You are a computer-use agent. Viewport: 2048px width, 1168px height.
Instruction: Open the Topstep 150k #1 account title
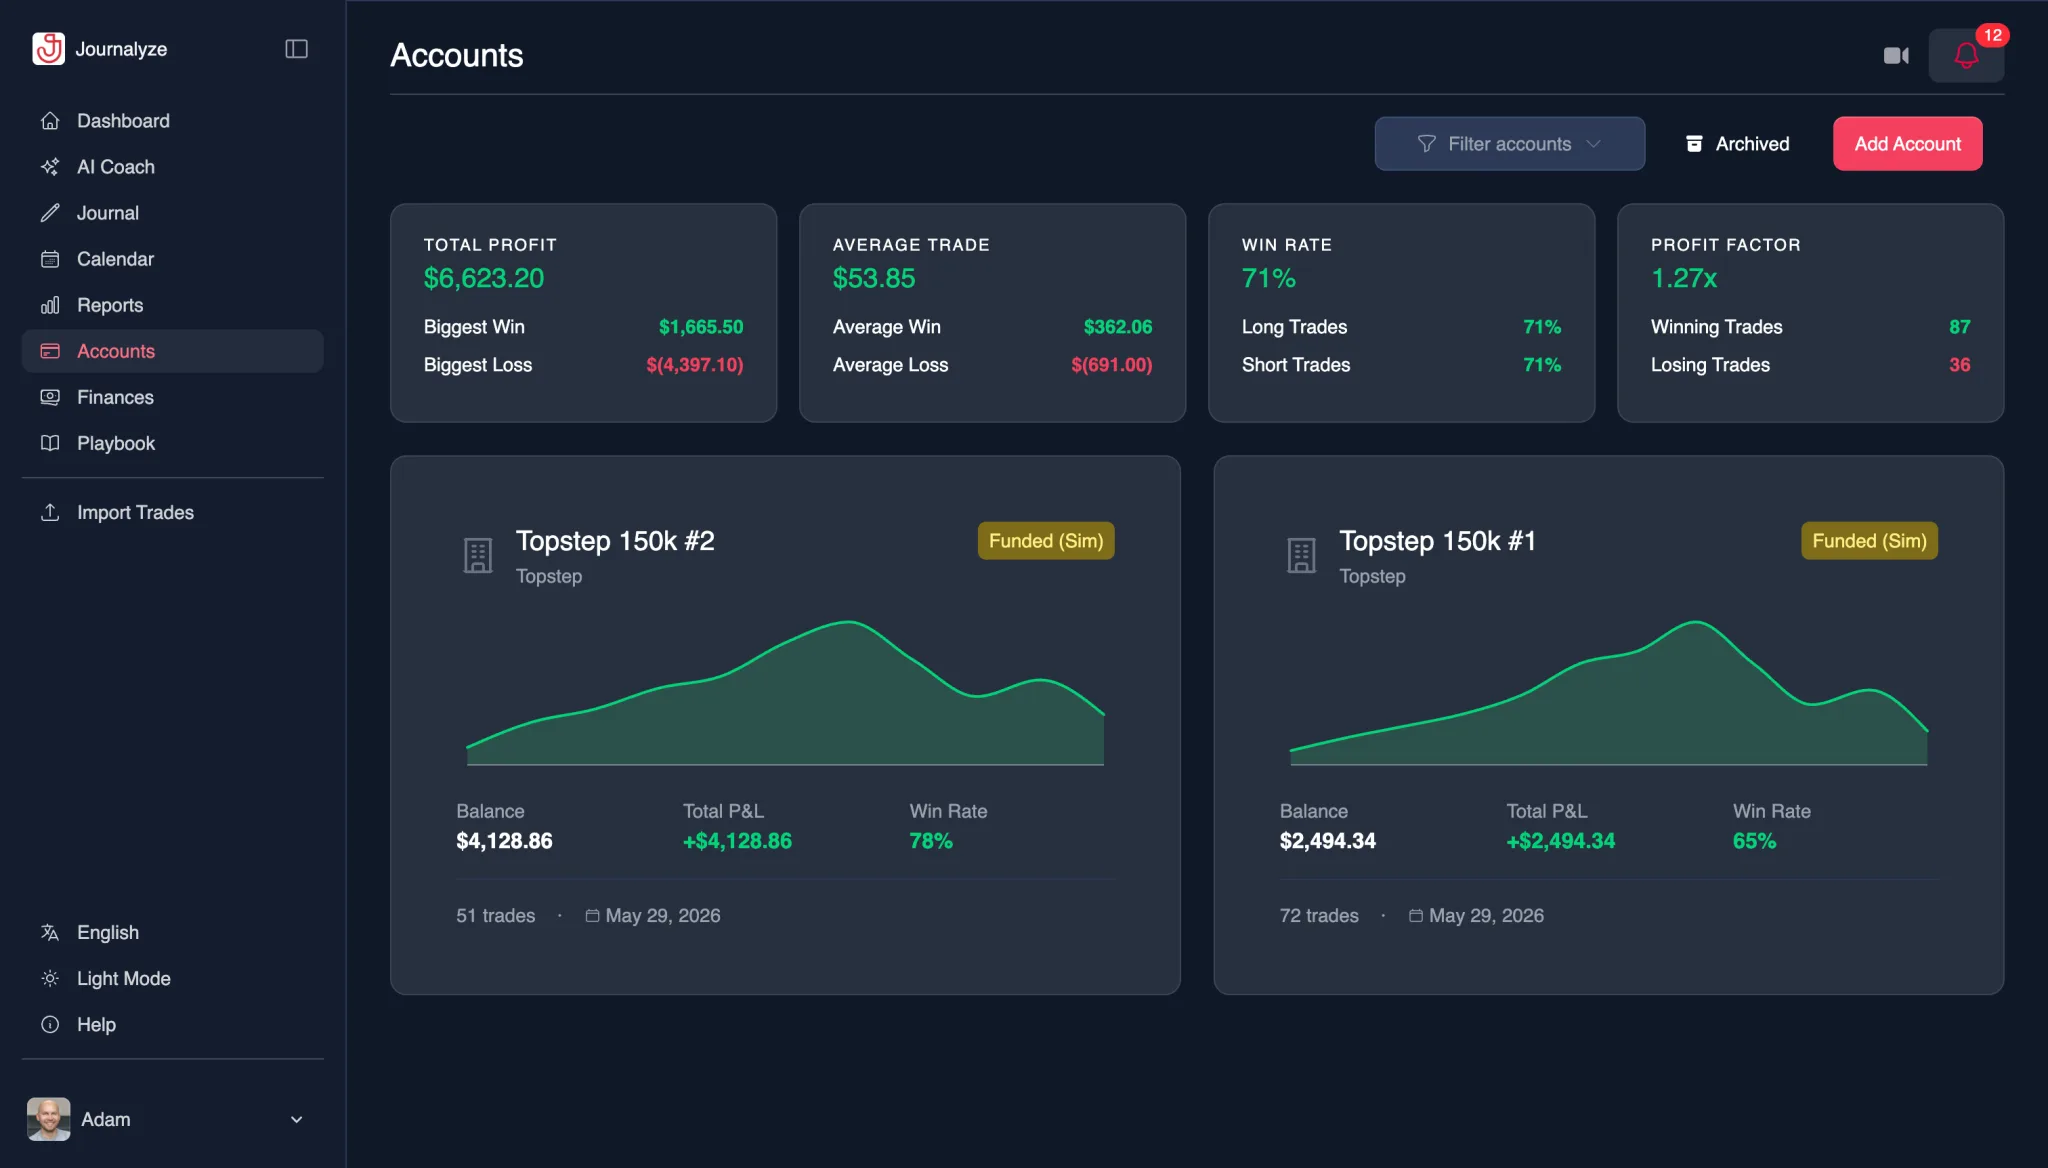(x=1437, y=541)
